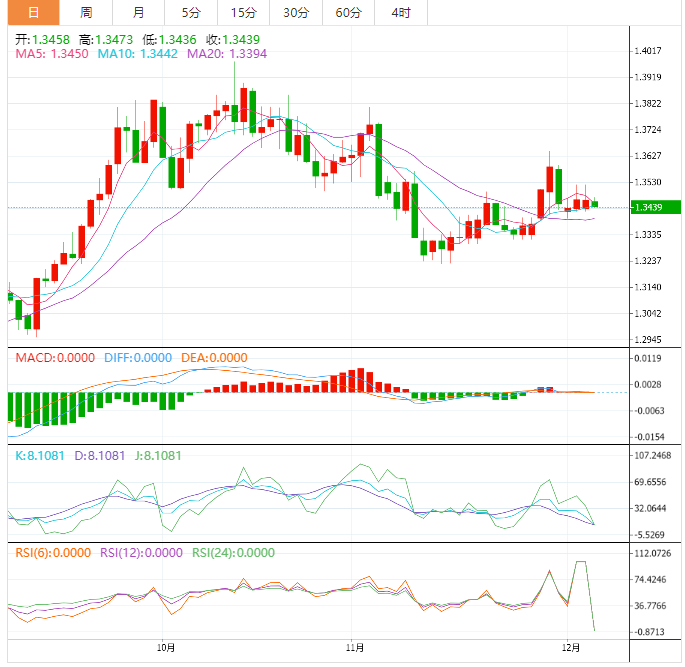Click the MA20: 1.3394 legend label
The width and height of the screenshot is (685, 667).
click(227, 54)
